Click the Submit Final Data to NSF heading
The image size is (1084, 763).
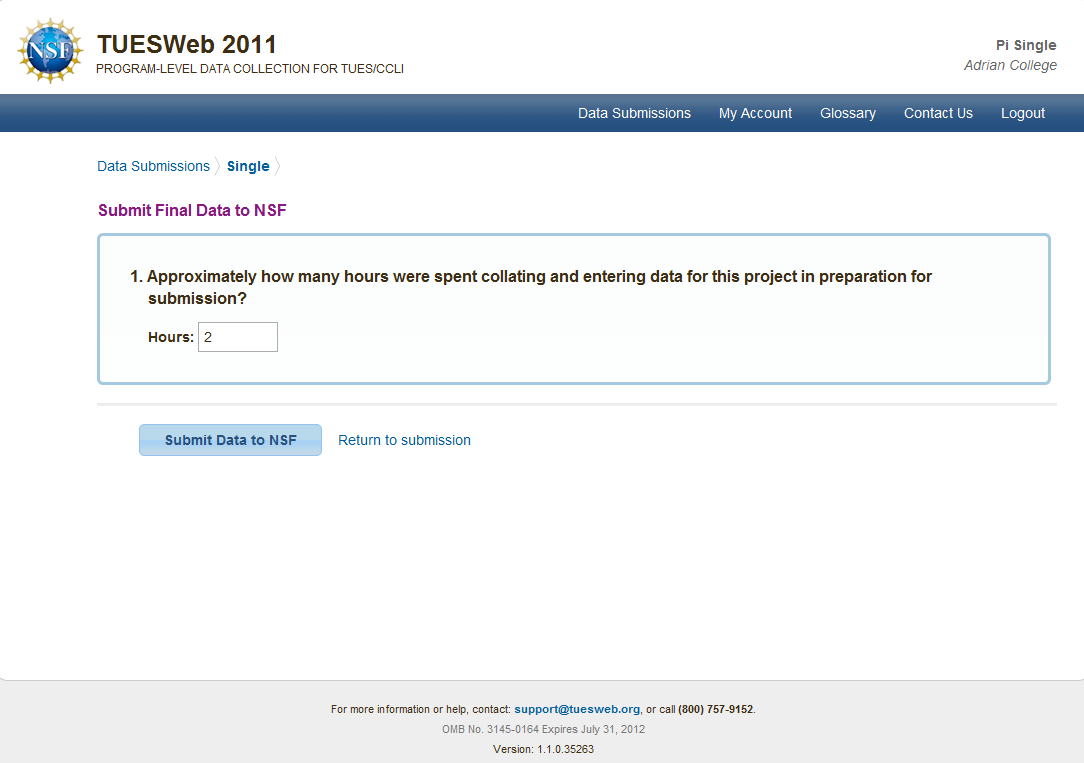pos(192,210)
